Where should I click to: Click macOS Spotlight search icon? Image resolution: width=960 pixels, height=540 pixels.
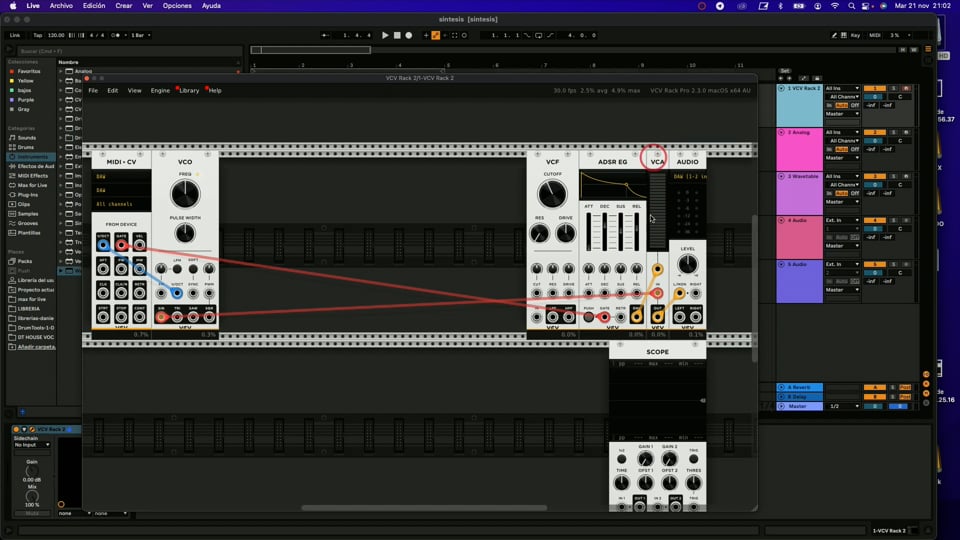pyautogui.click(x=851, y=6)
